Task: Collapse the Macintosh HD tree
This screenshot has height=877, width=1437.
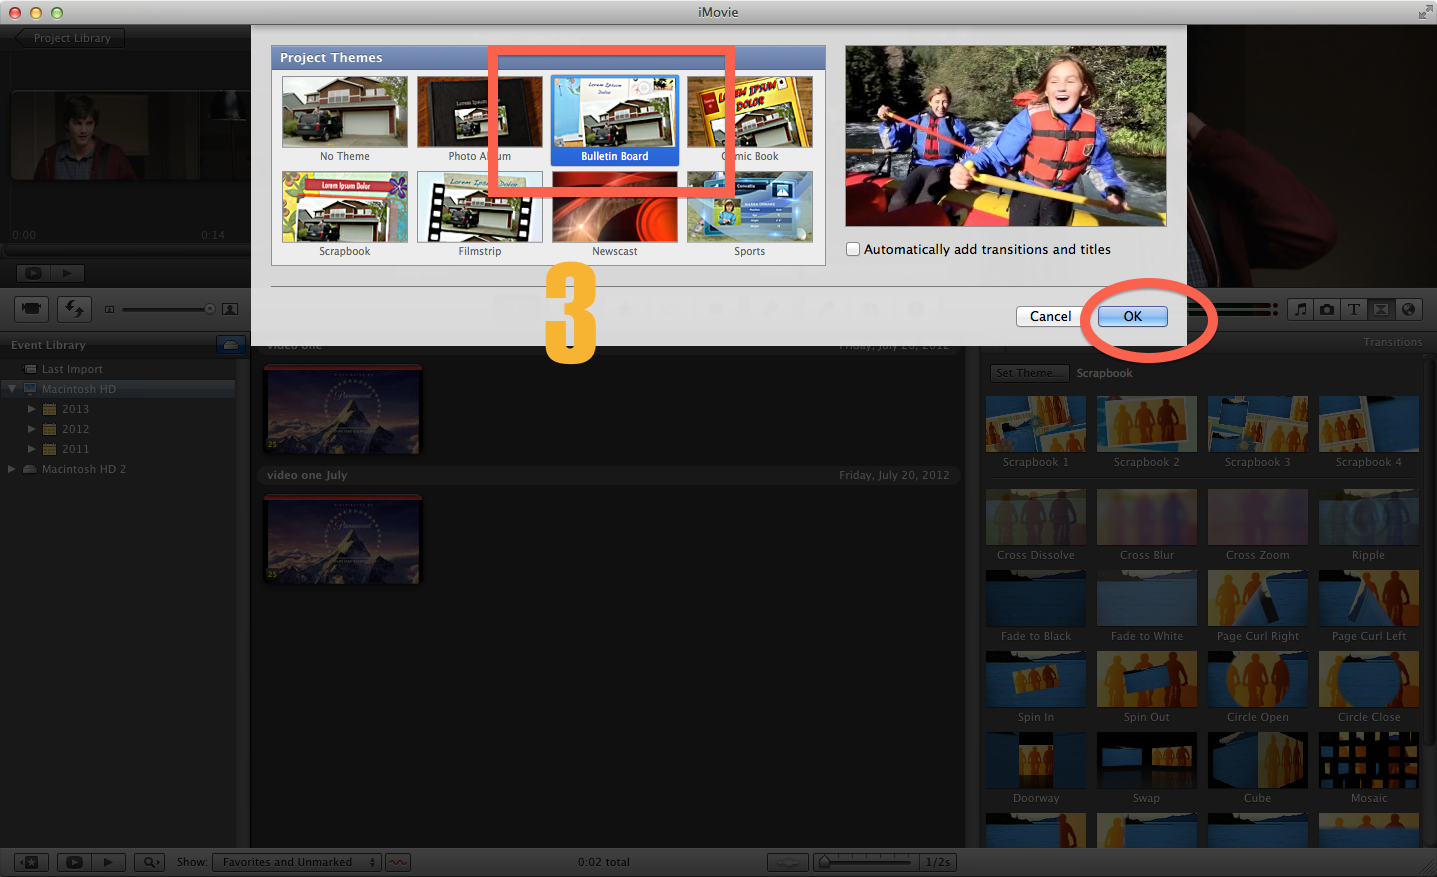Action: click(x=12, y=389)
